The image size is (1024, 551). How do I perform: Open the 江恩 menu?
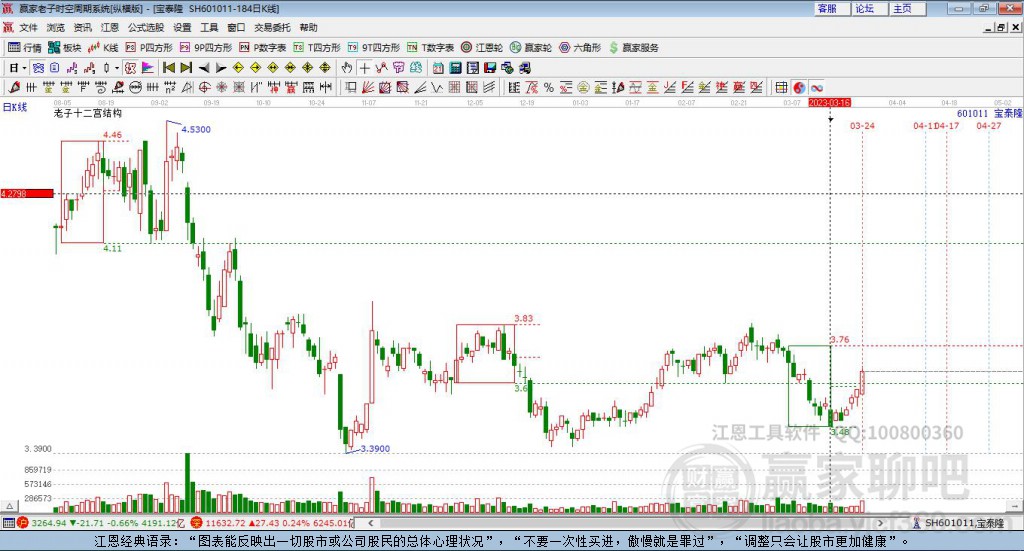coord(110,27)
